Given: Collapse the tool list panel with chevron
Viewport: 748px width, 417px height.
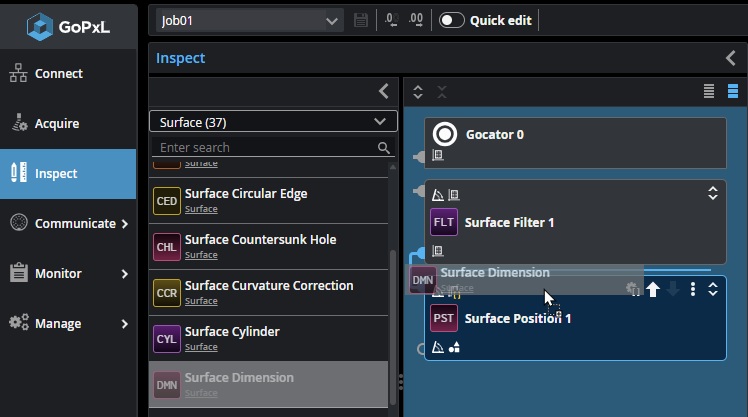Looking at the screenshot, I should (384, 91).
